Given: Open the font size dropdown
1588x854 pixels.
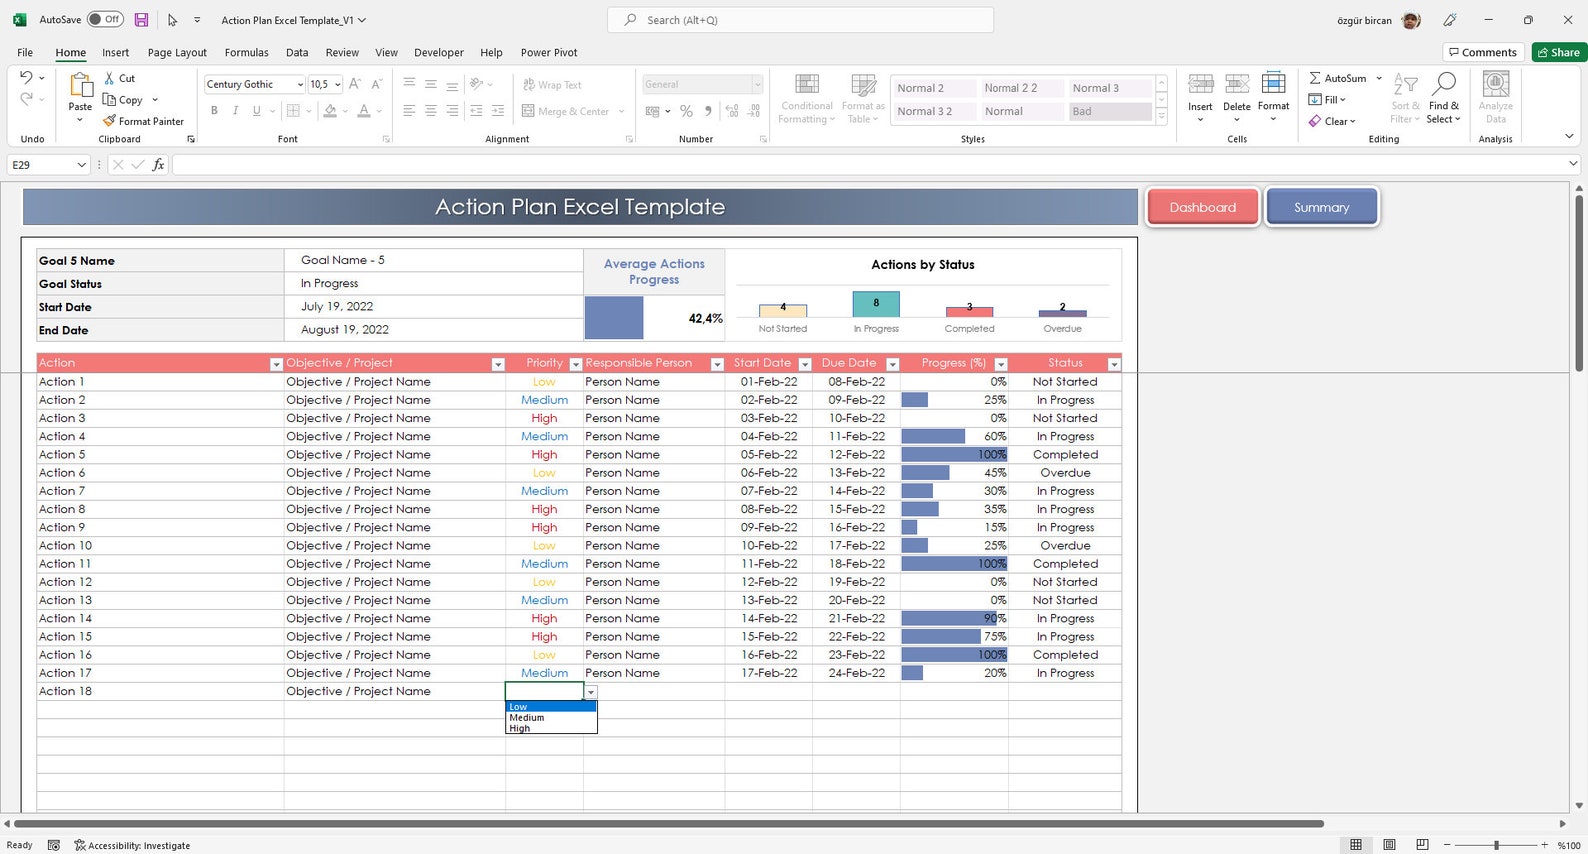Looking at the screenshot, I should click(338, 85).
